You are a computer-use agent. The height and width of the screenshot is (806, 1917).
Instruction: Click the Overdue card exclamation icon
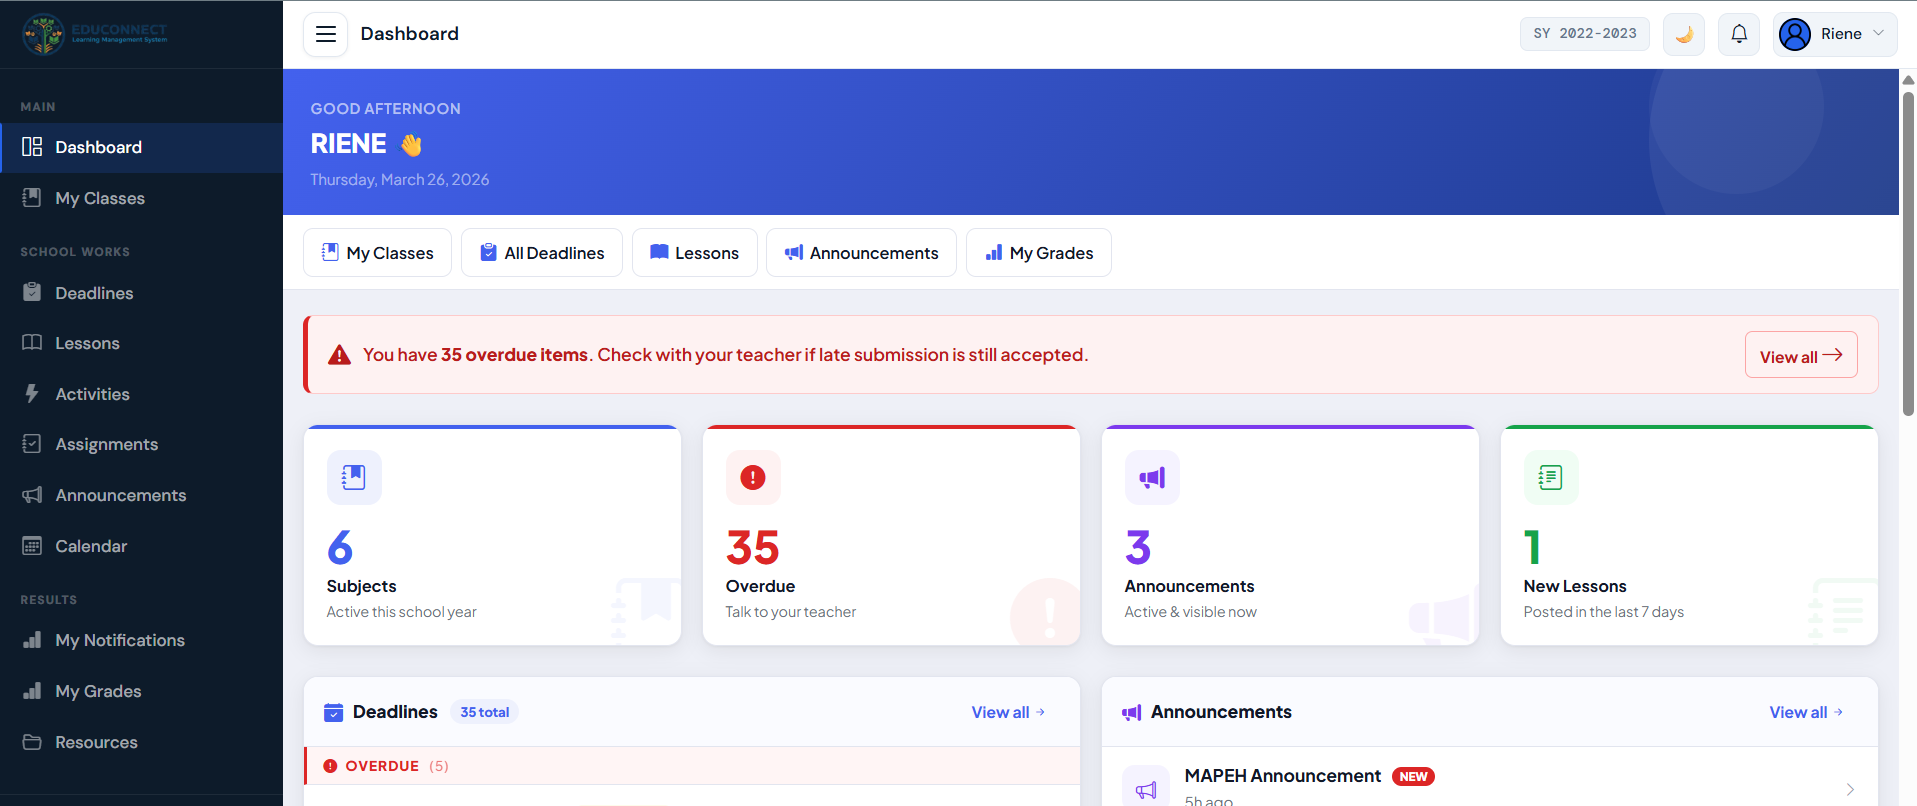point(753,477)
